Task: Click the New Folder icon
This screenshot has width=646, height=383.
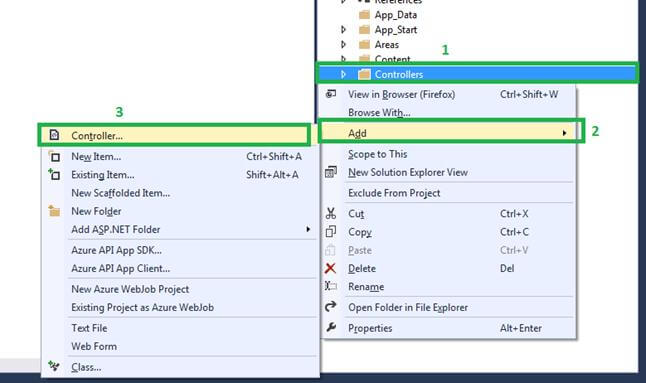Action: [x=54, y=211]
